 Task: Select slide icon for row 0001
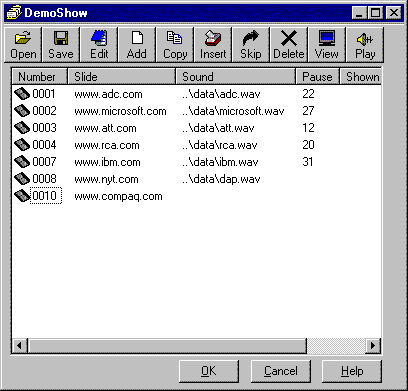[22, 94]
